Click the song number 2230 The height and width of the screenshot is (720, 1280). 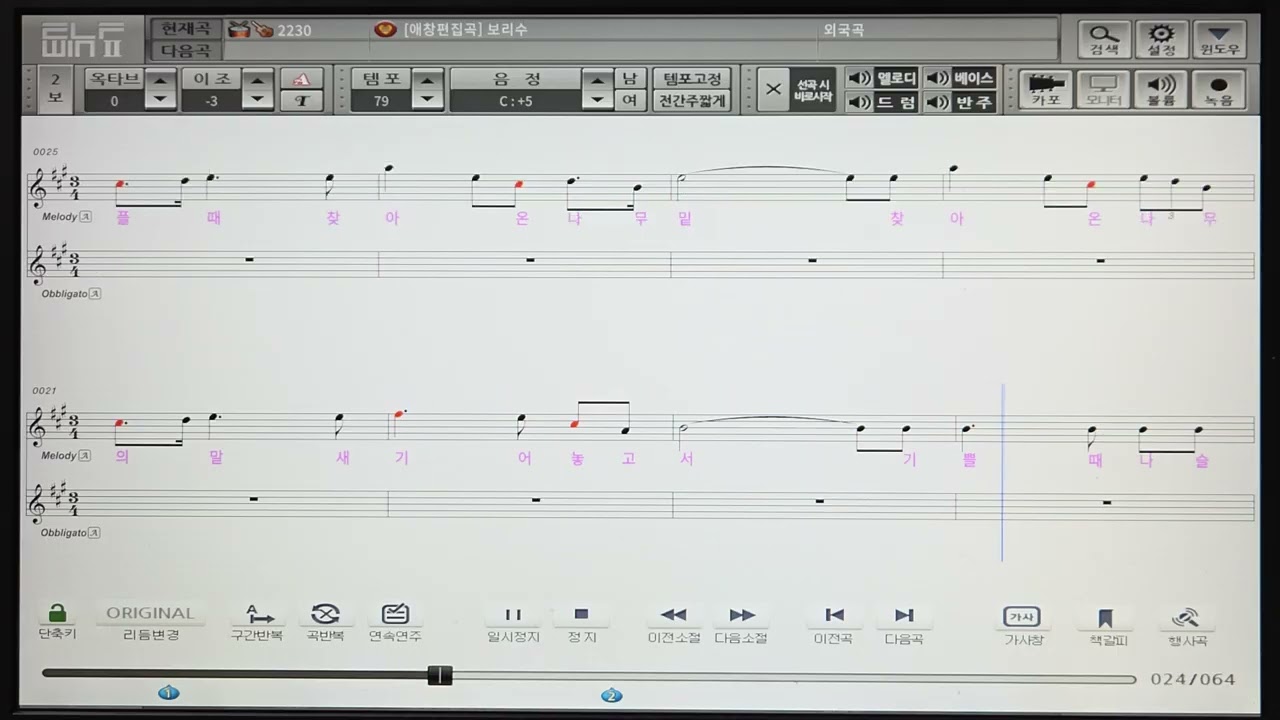pos(294,30)
